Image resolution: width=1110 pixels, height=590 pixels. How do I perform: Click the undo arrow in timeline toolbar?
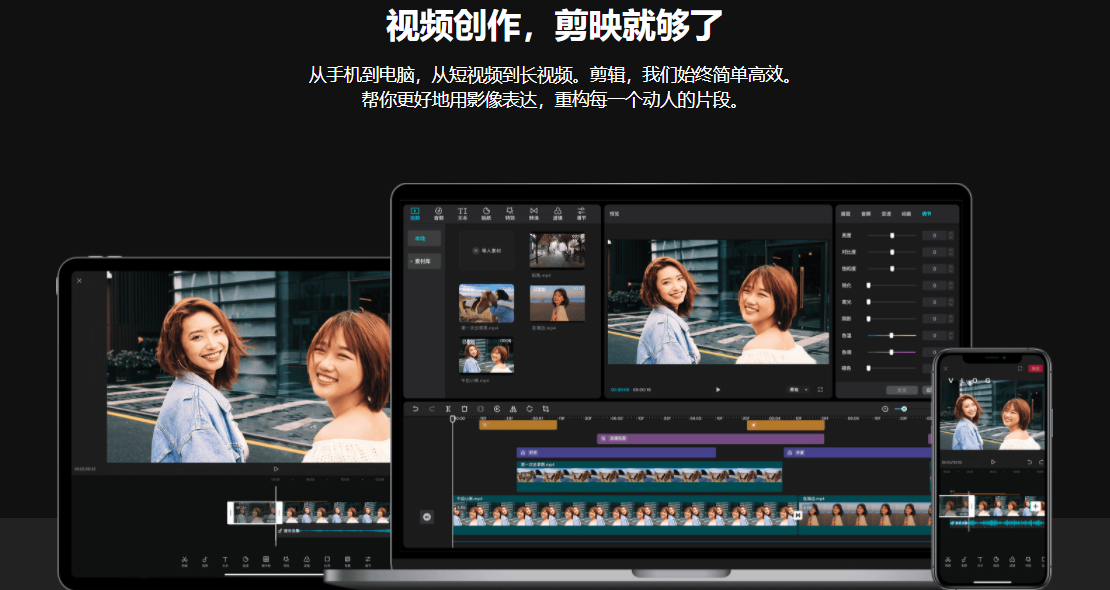(416, 409)
